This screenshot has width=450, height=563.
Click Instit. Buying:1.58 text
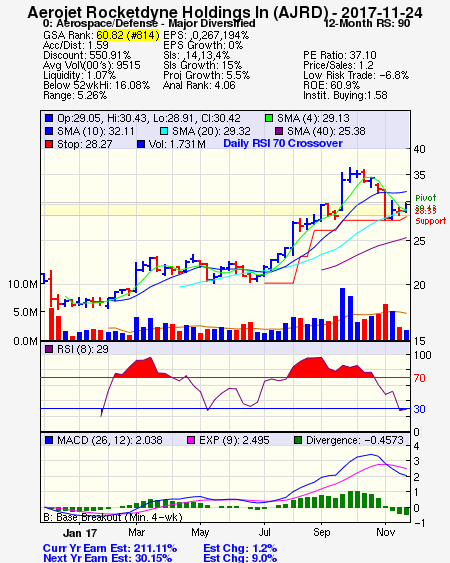pos(345,96)
